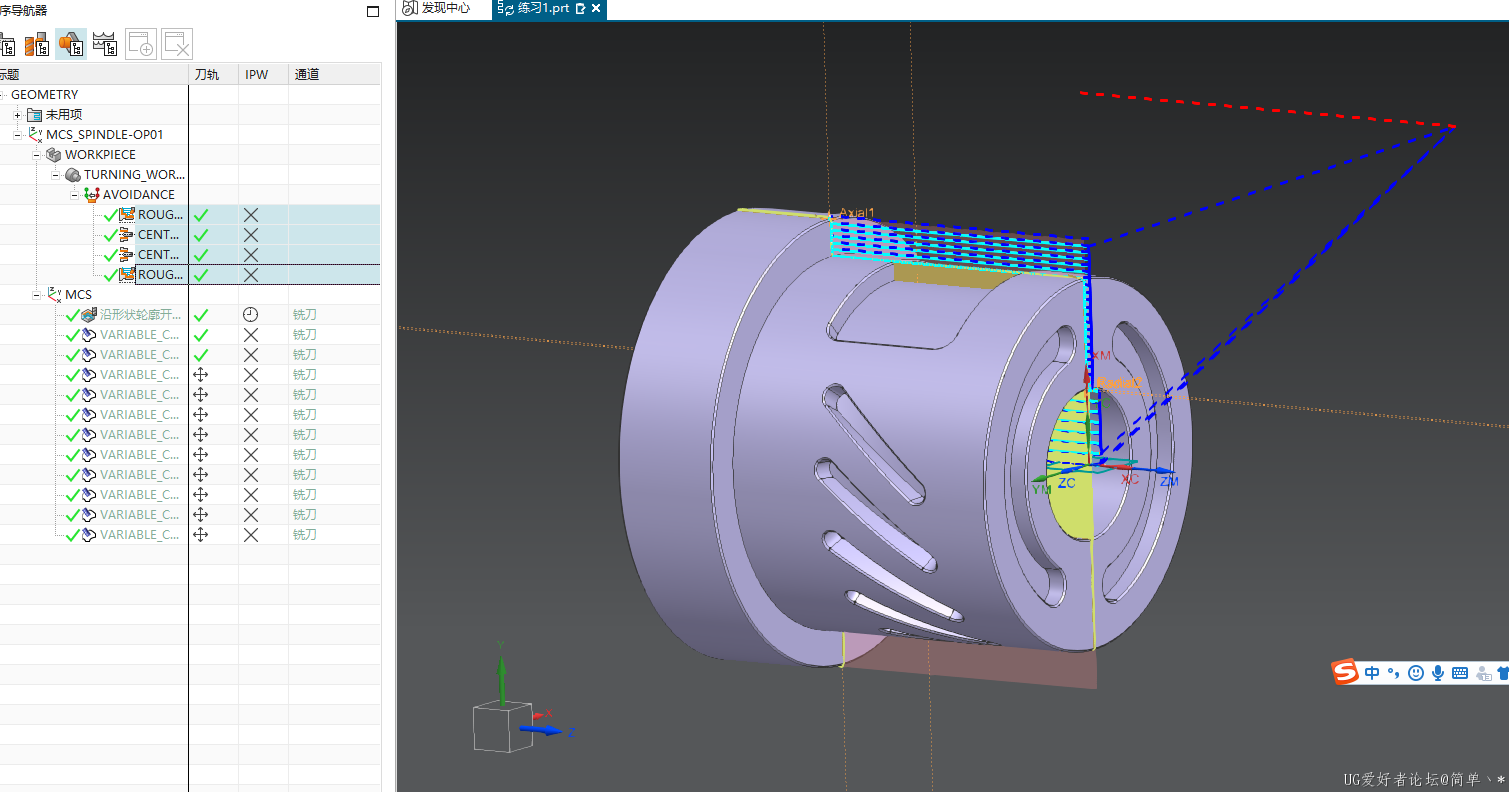Open the Sogou soft keyboard
Image resolution: width=1509 pixels, height=792 pixels.
pyautogui.click(x=1459, y=673)
